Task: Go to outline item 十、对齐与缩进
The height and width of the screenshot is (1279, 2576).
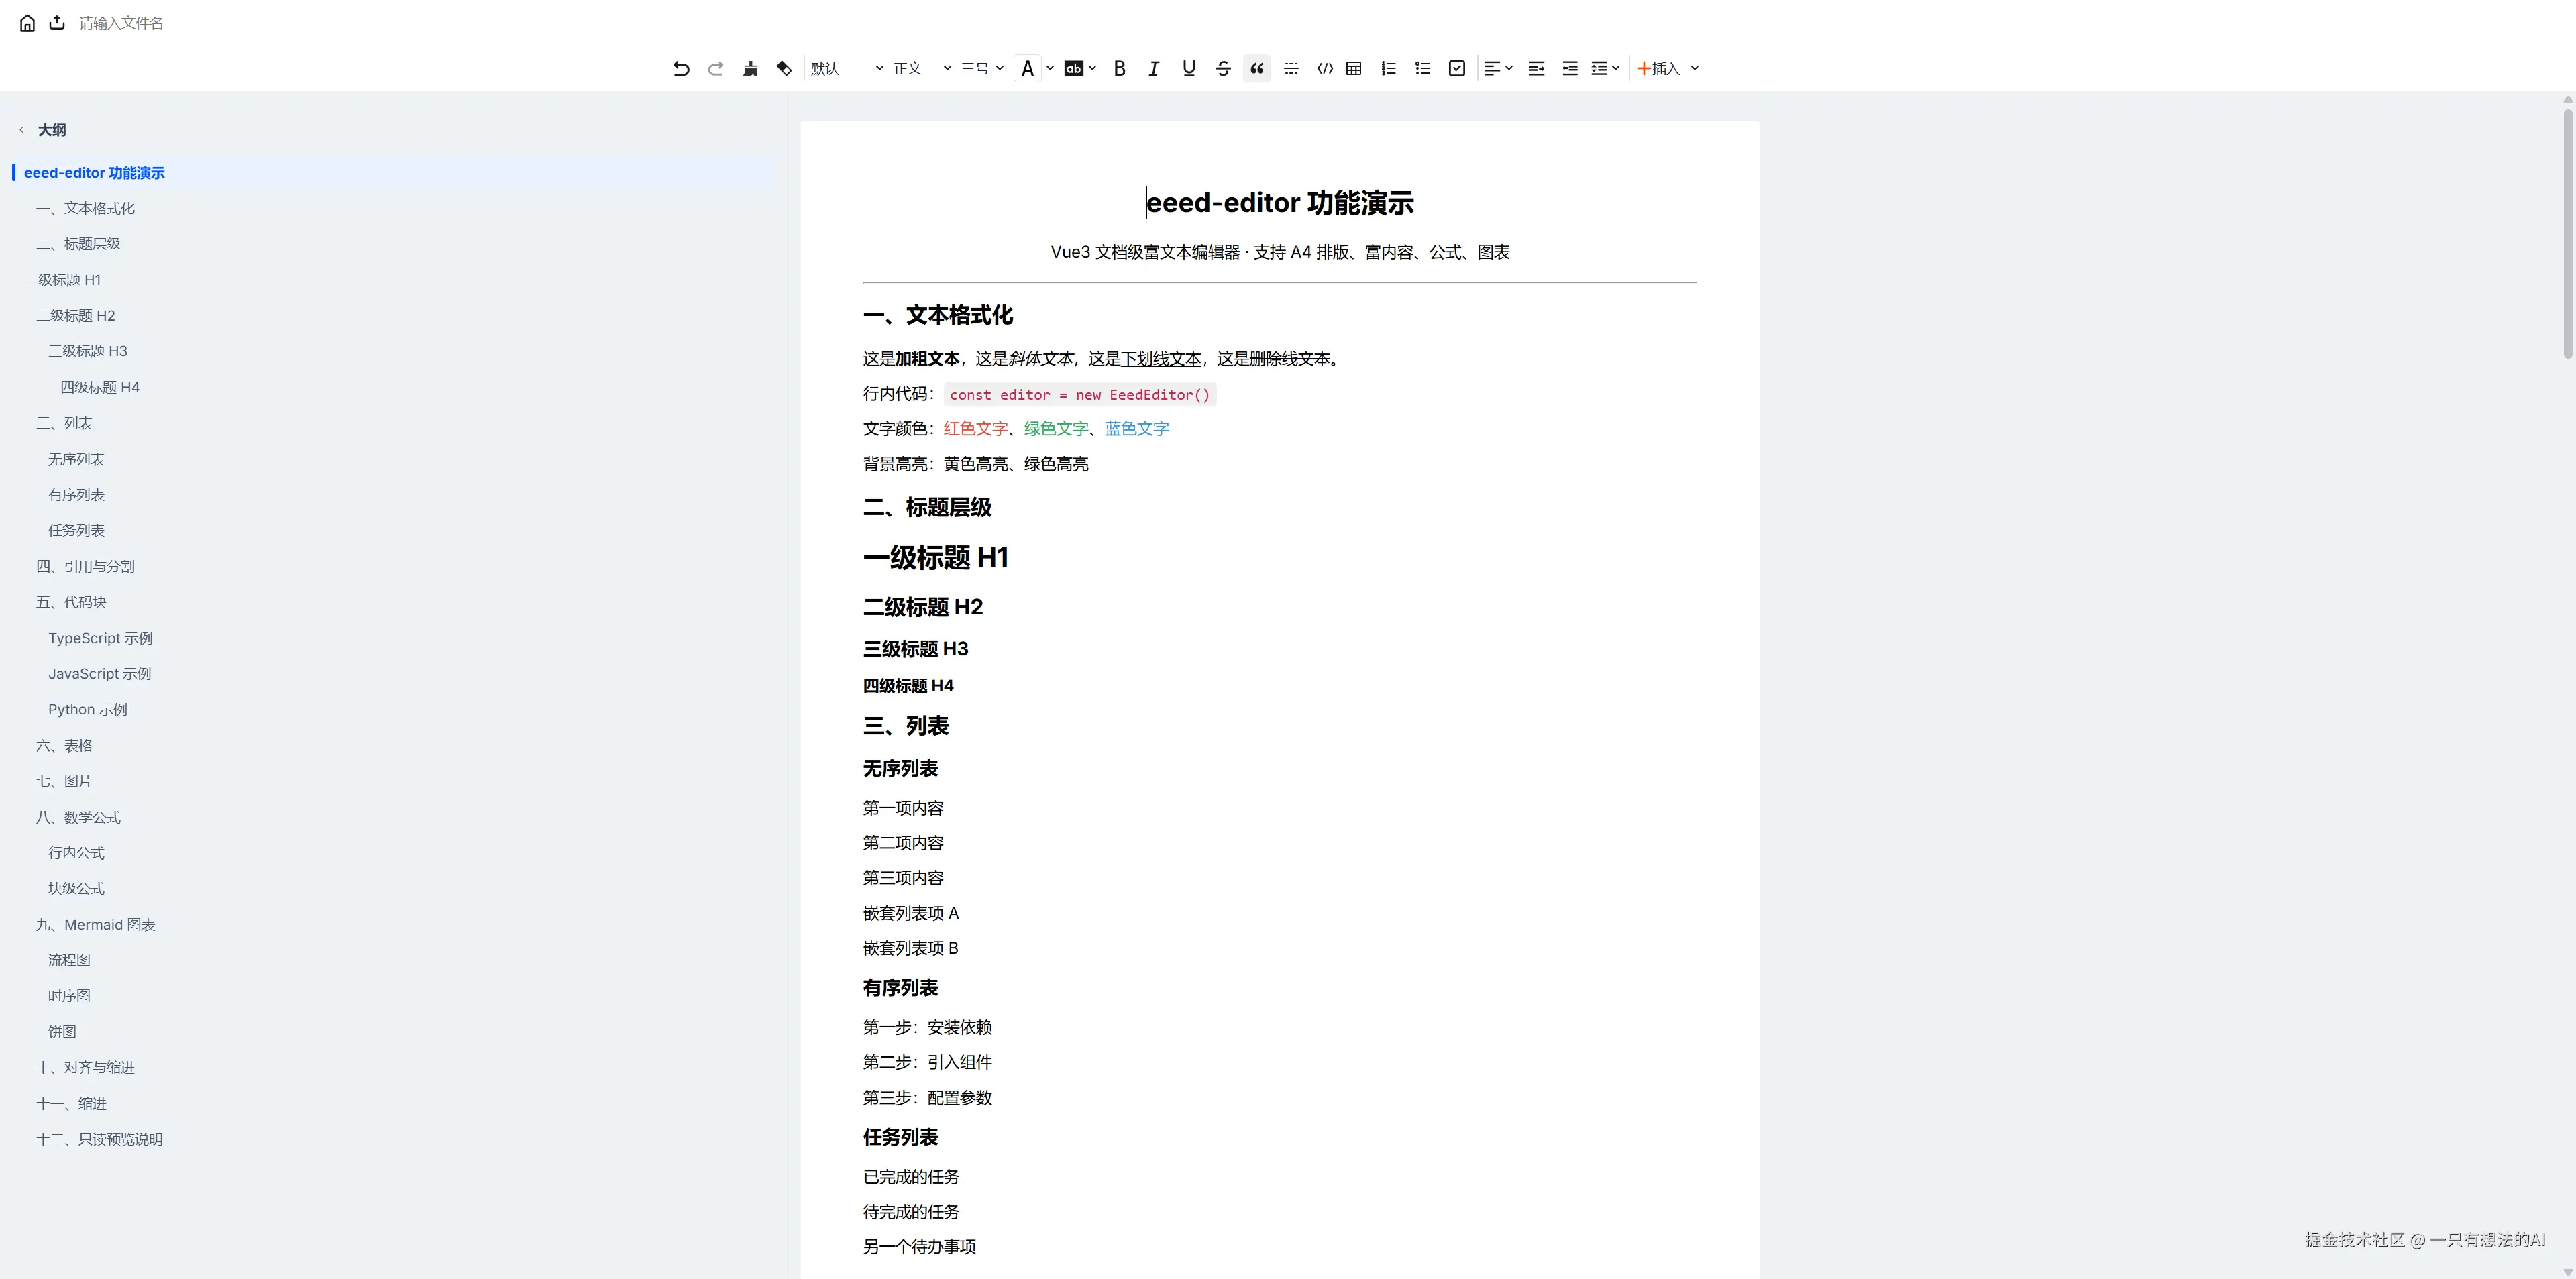Action: pyautogui.click(x=85, y=1067)
